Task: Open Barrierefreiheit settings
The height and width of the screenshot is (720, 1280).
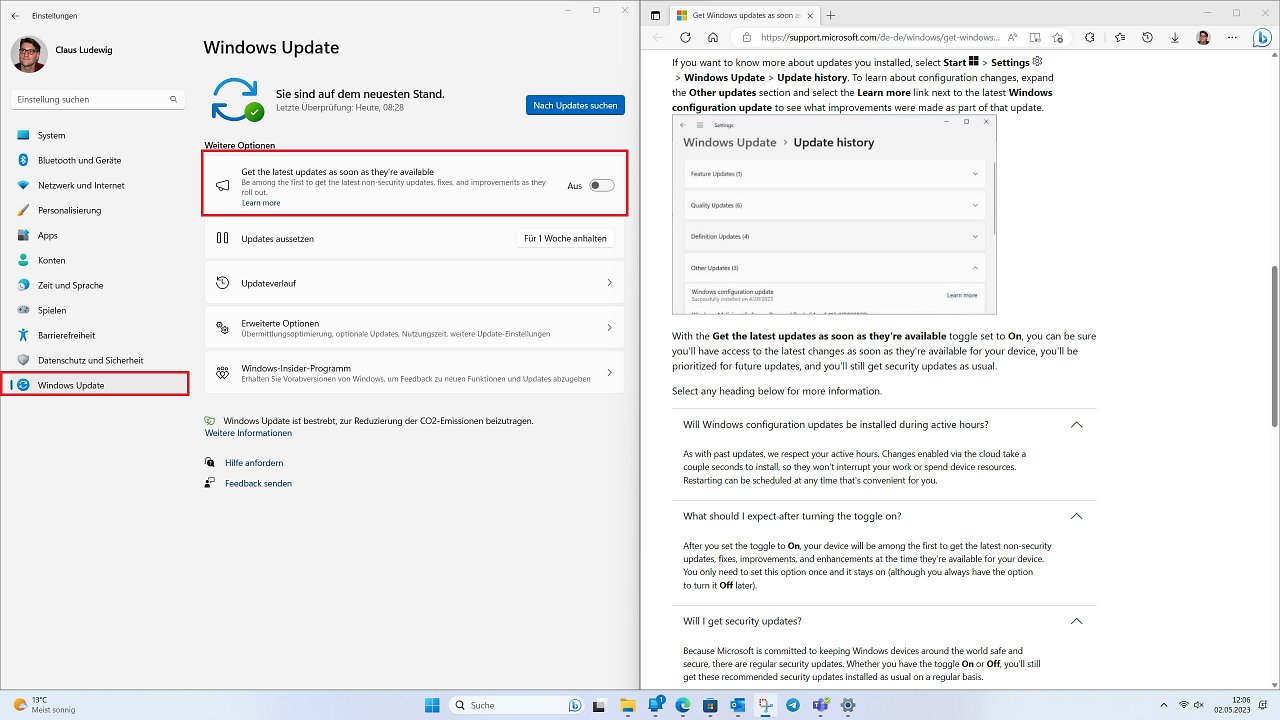Action: point(95,335)
